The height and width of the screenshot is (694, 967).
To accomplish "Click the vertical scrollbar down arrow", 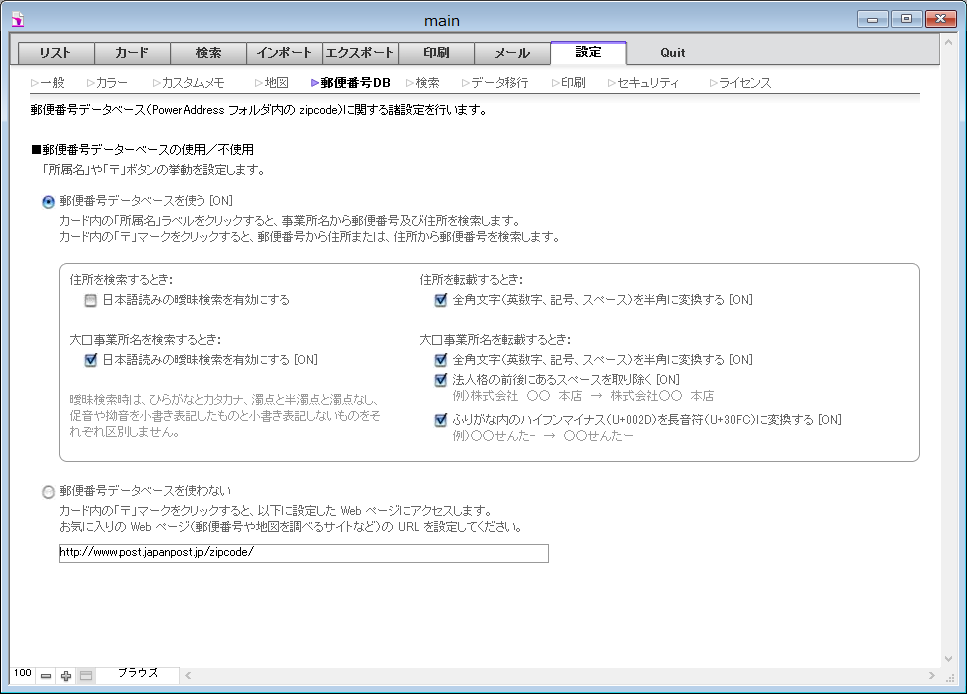I will tap(948, 659).
